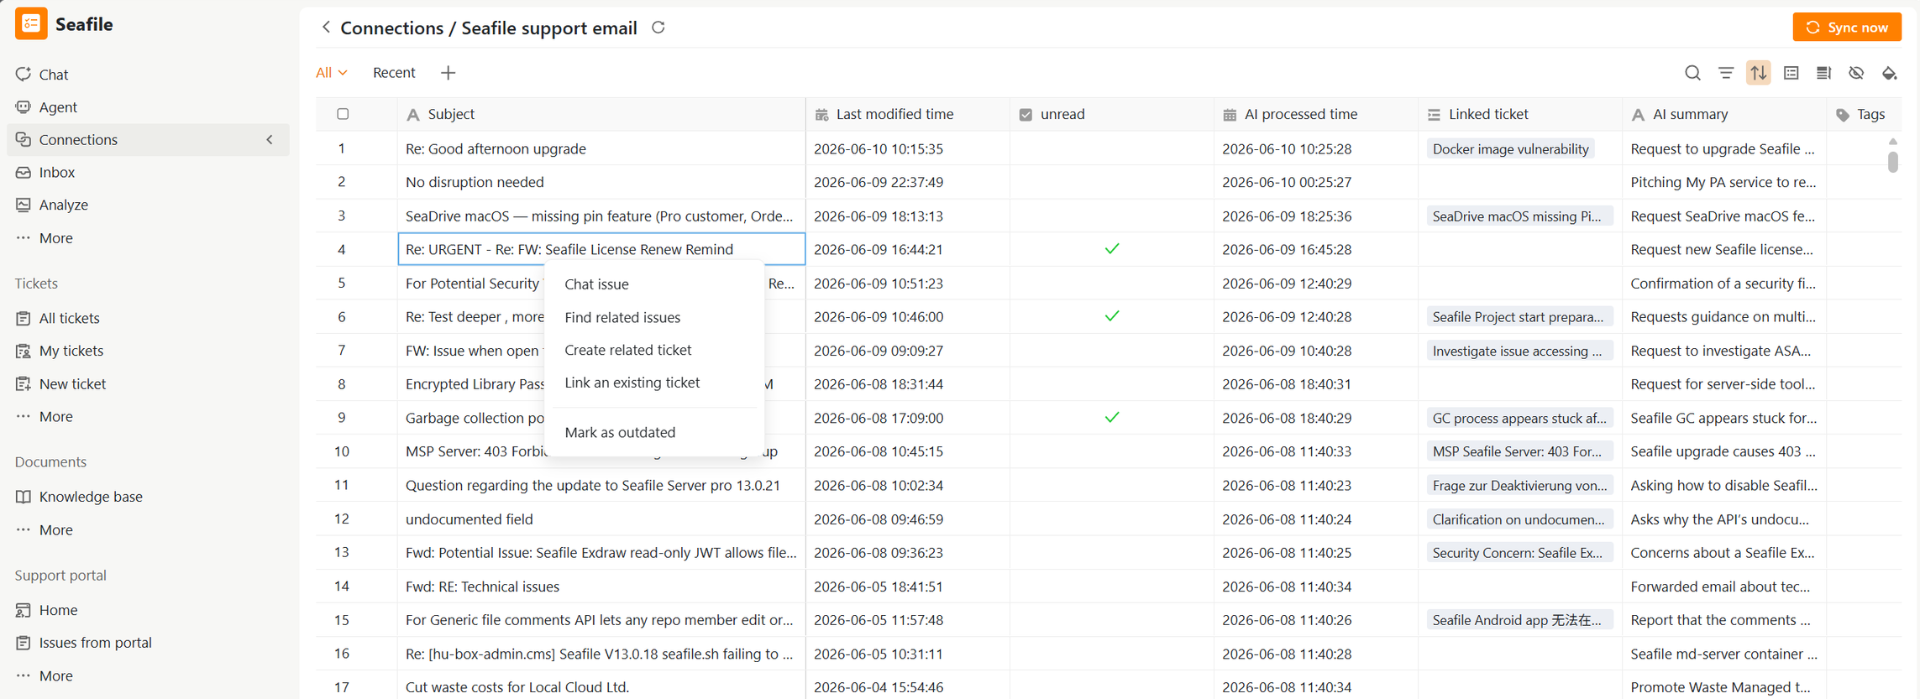Go back using the left chevron

(326, 28)
